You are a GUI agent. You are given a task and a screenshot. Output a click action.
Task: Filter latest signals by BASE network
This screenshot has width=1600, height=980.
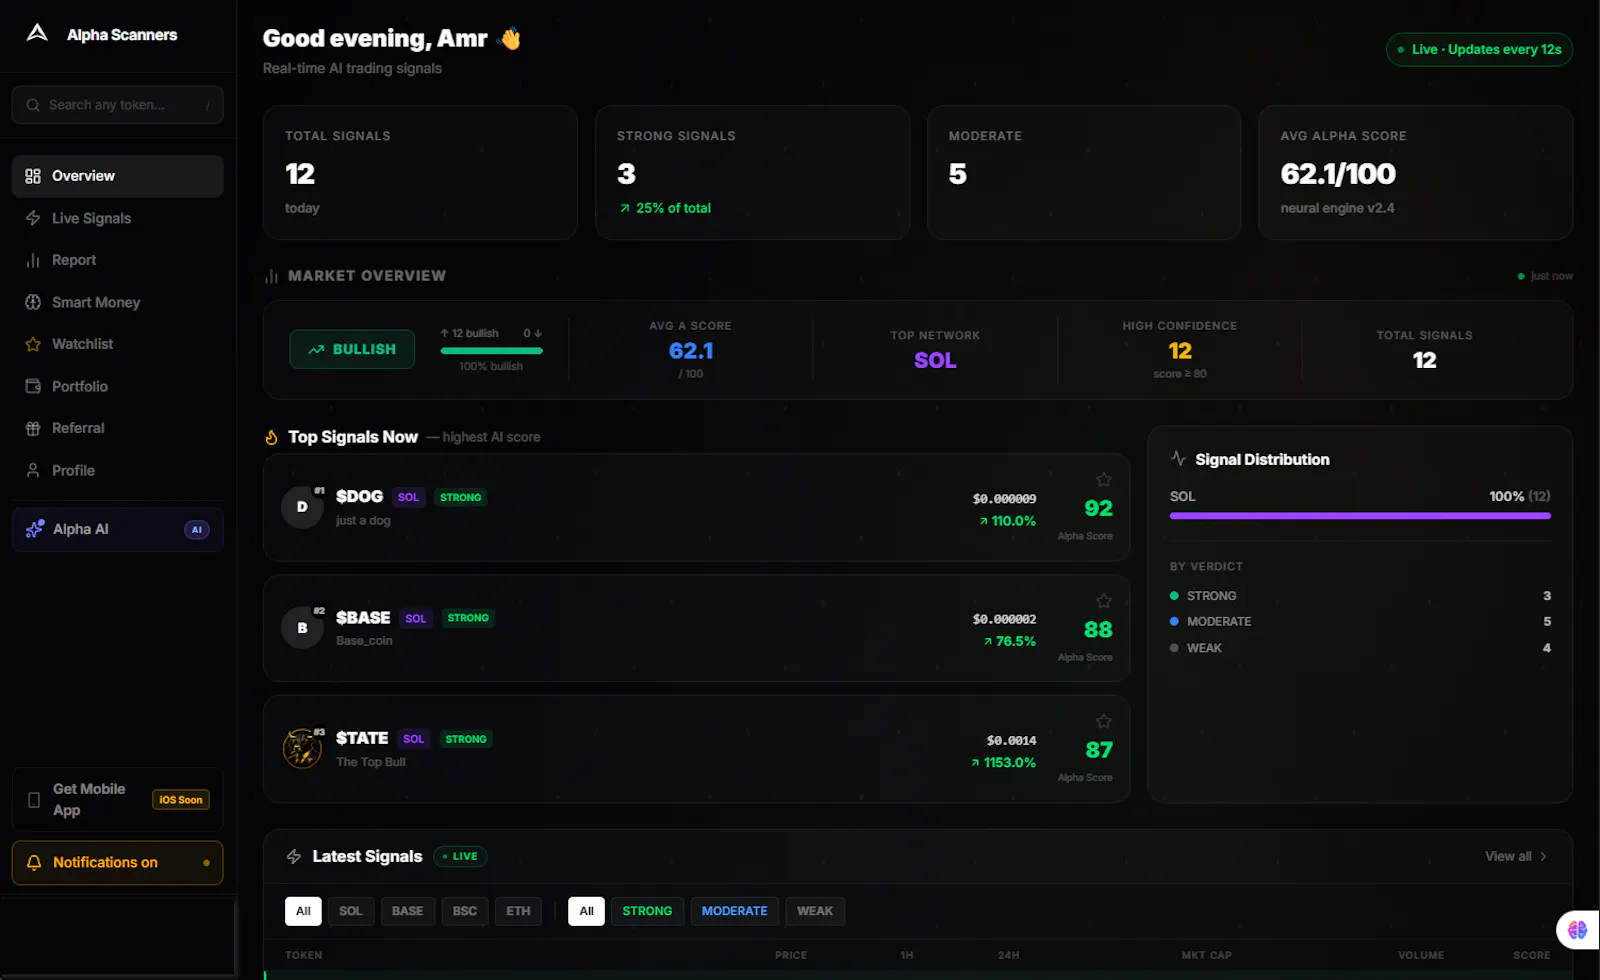pos(408,911)
